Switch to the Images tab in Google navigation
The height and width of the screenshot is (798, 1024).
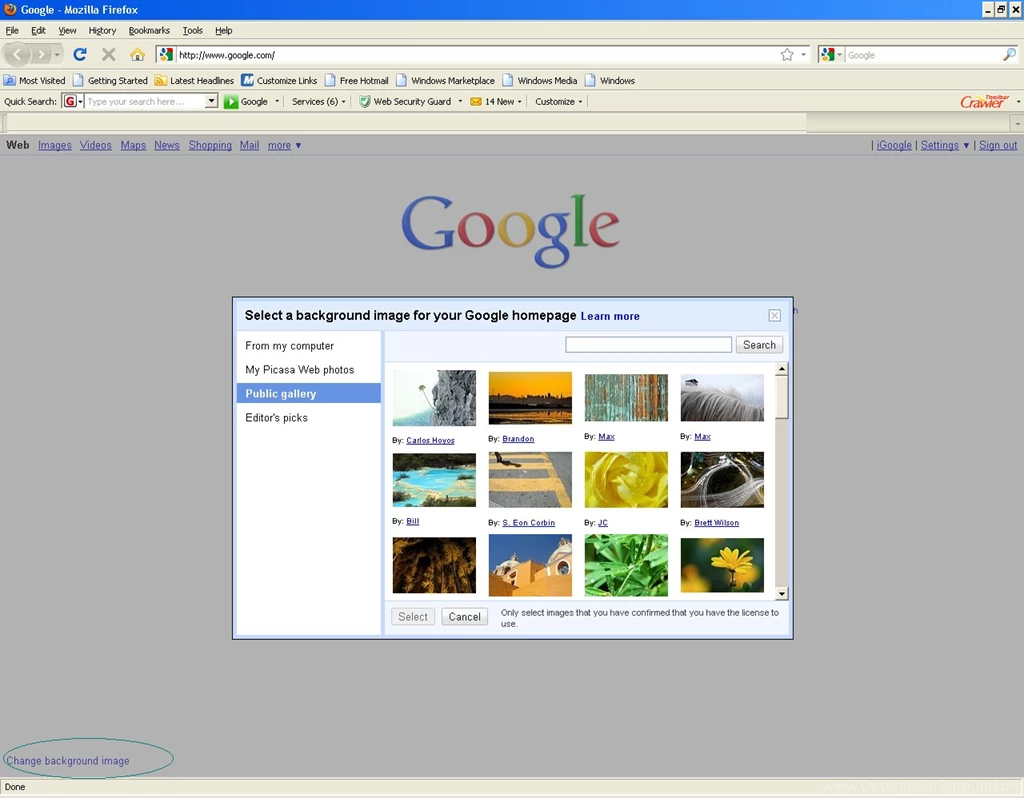coord(54,145)
